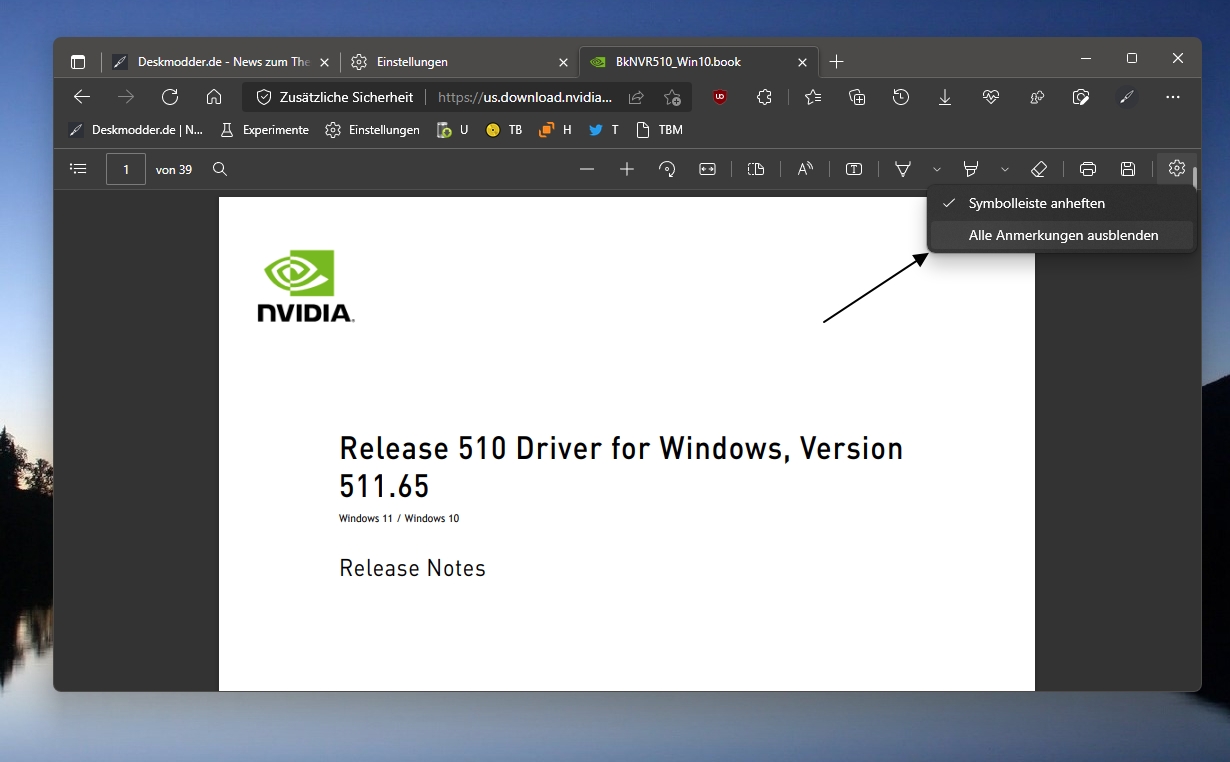The image size is (1230, 762).
Task: Open the uBlock Origin extension
Action: tap(720, 97)
